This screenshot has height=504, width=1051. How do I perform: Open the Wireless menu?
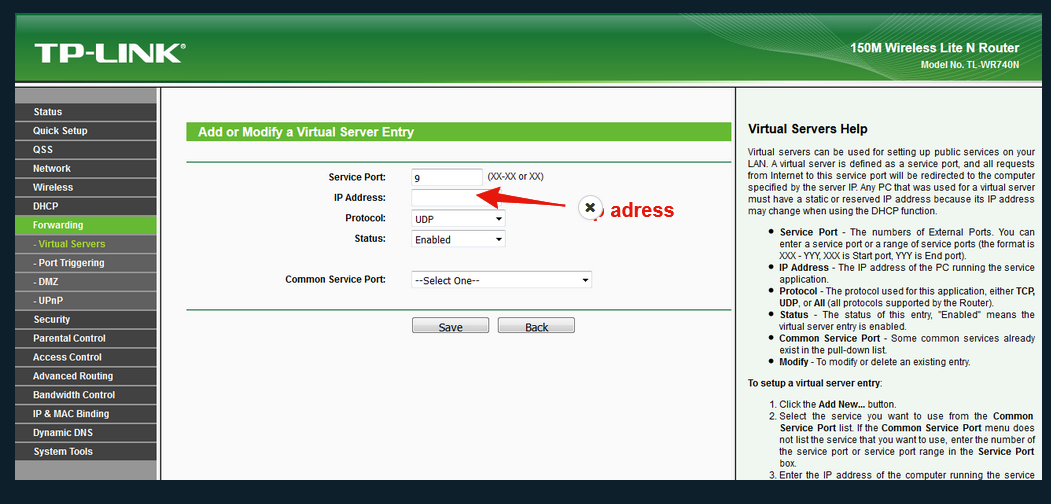[x=86, y=187]
